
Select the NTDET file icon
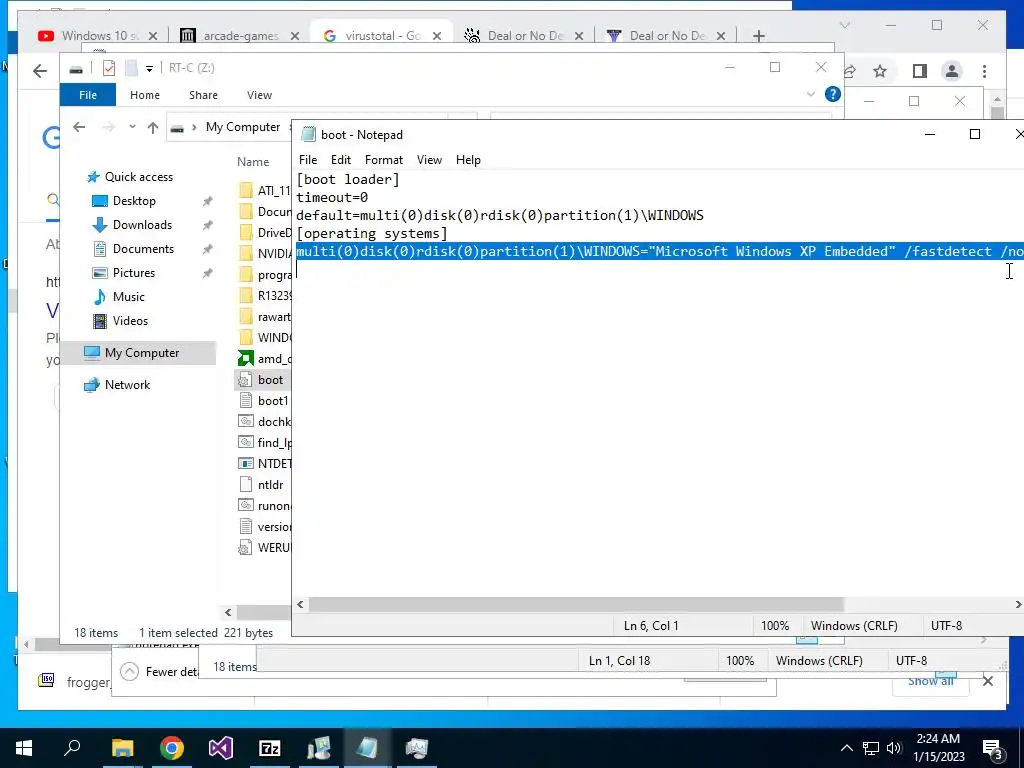click(x=246, y=464)
